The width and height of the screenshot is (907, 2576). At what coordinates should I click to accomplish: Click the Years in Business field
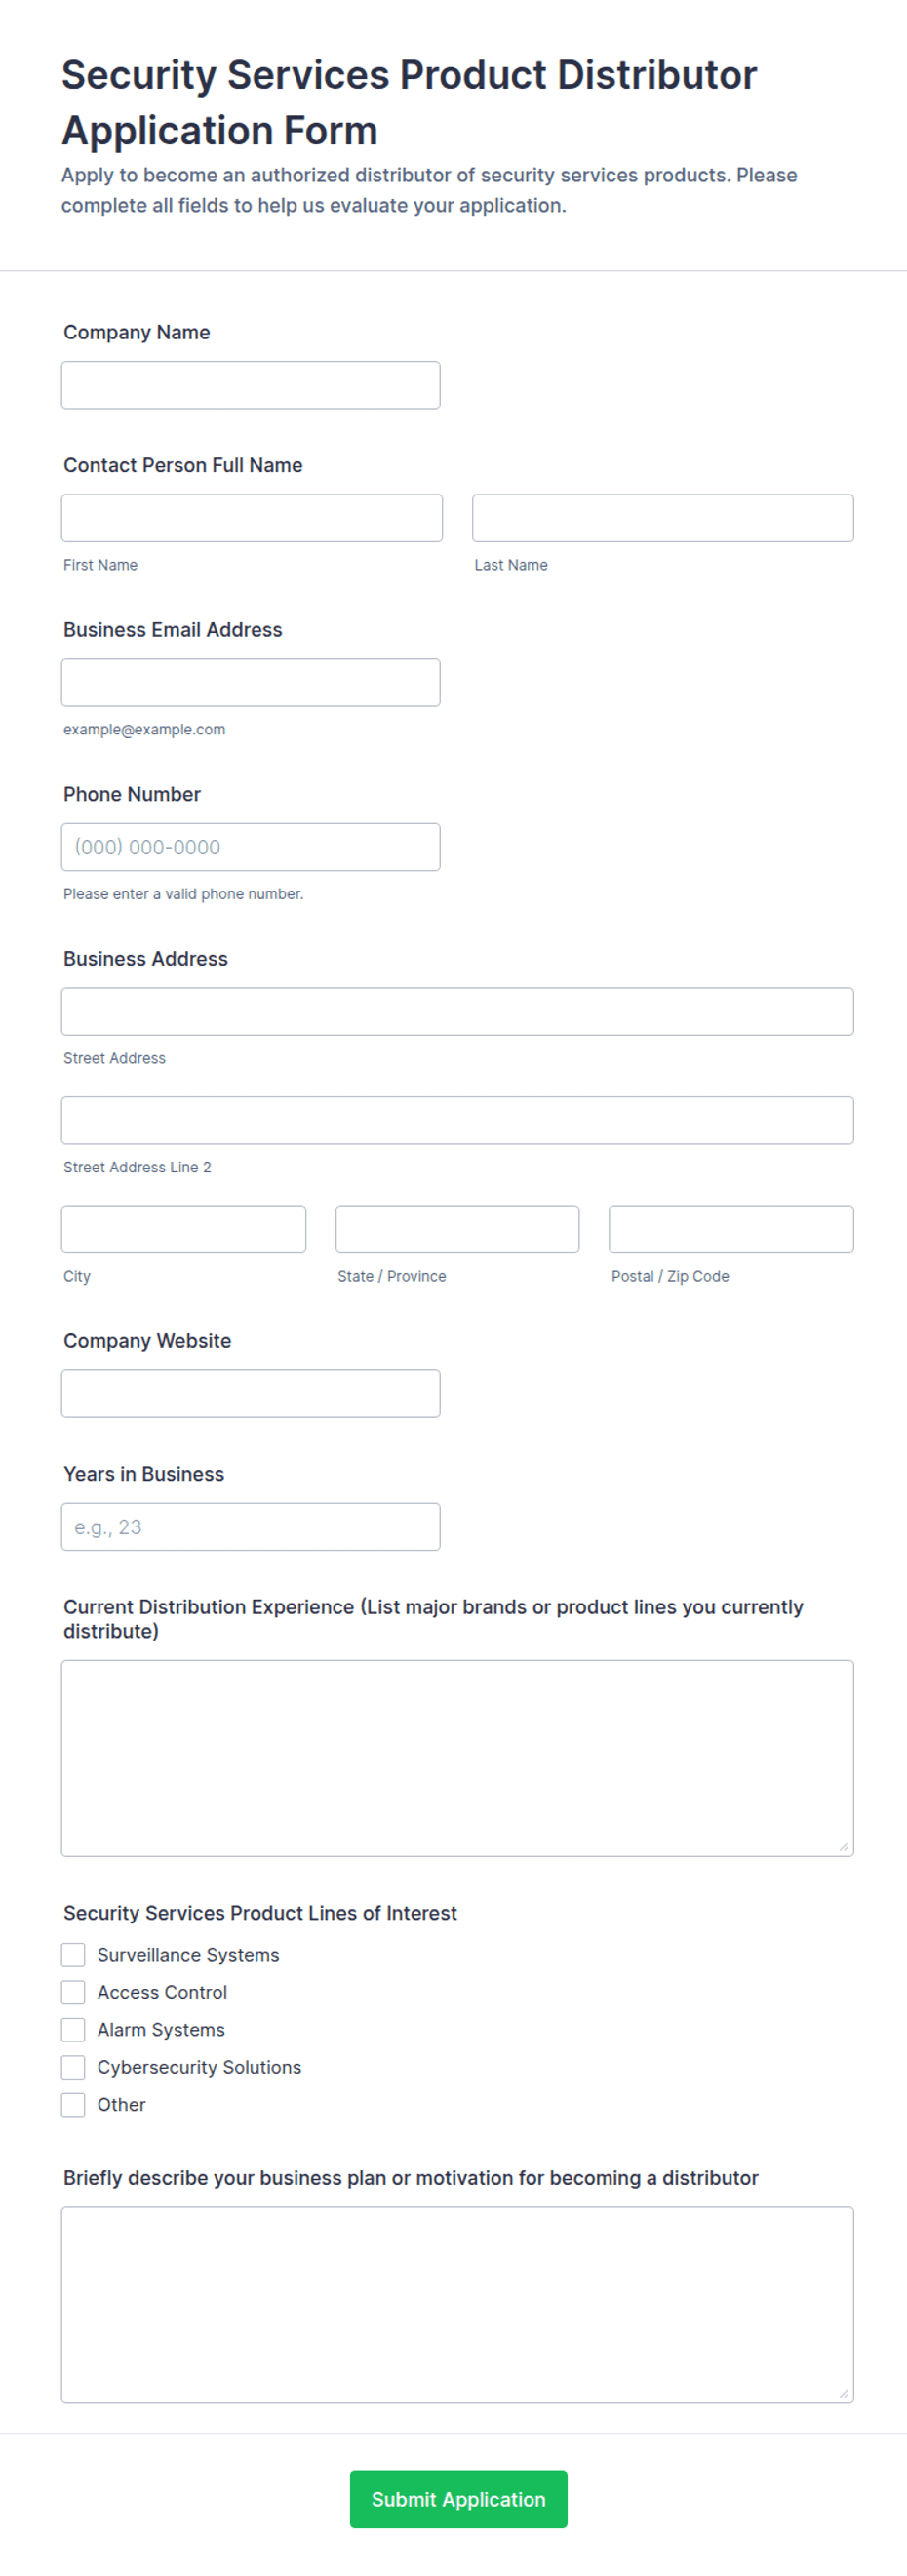pos(250,1526)
